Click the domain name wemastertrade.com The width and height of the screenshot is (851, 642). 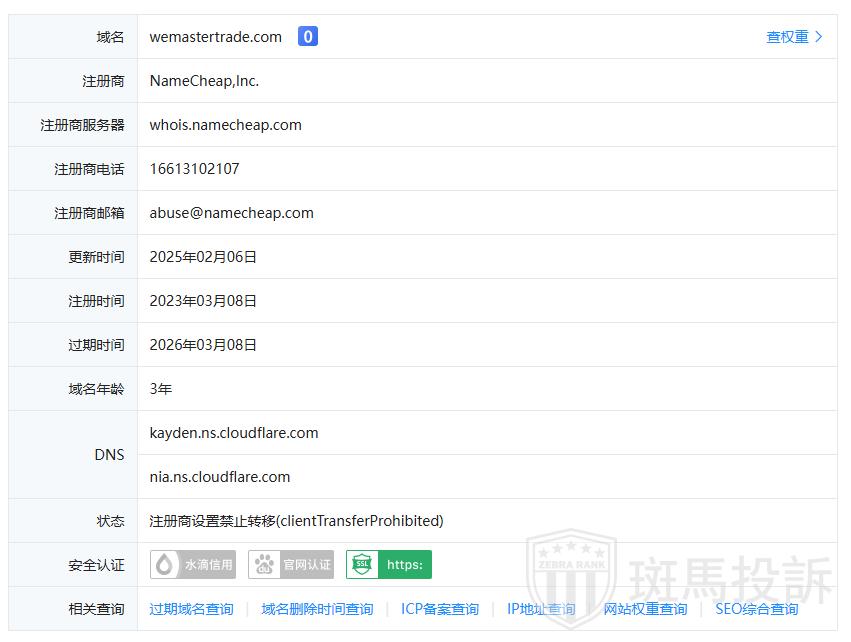click(x=216, y=37)
